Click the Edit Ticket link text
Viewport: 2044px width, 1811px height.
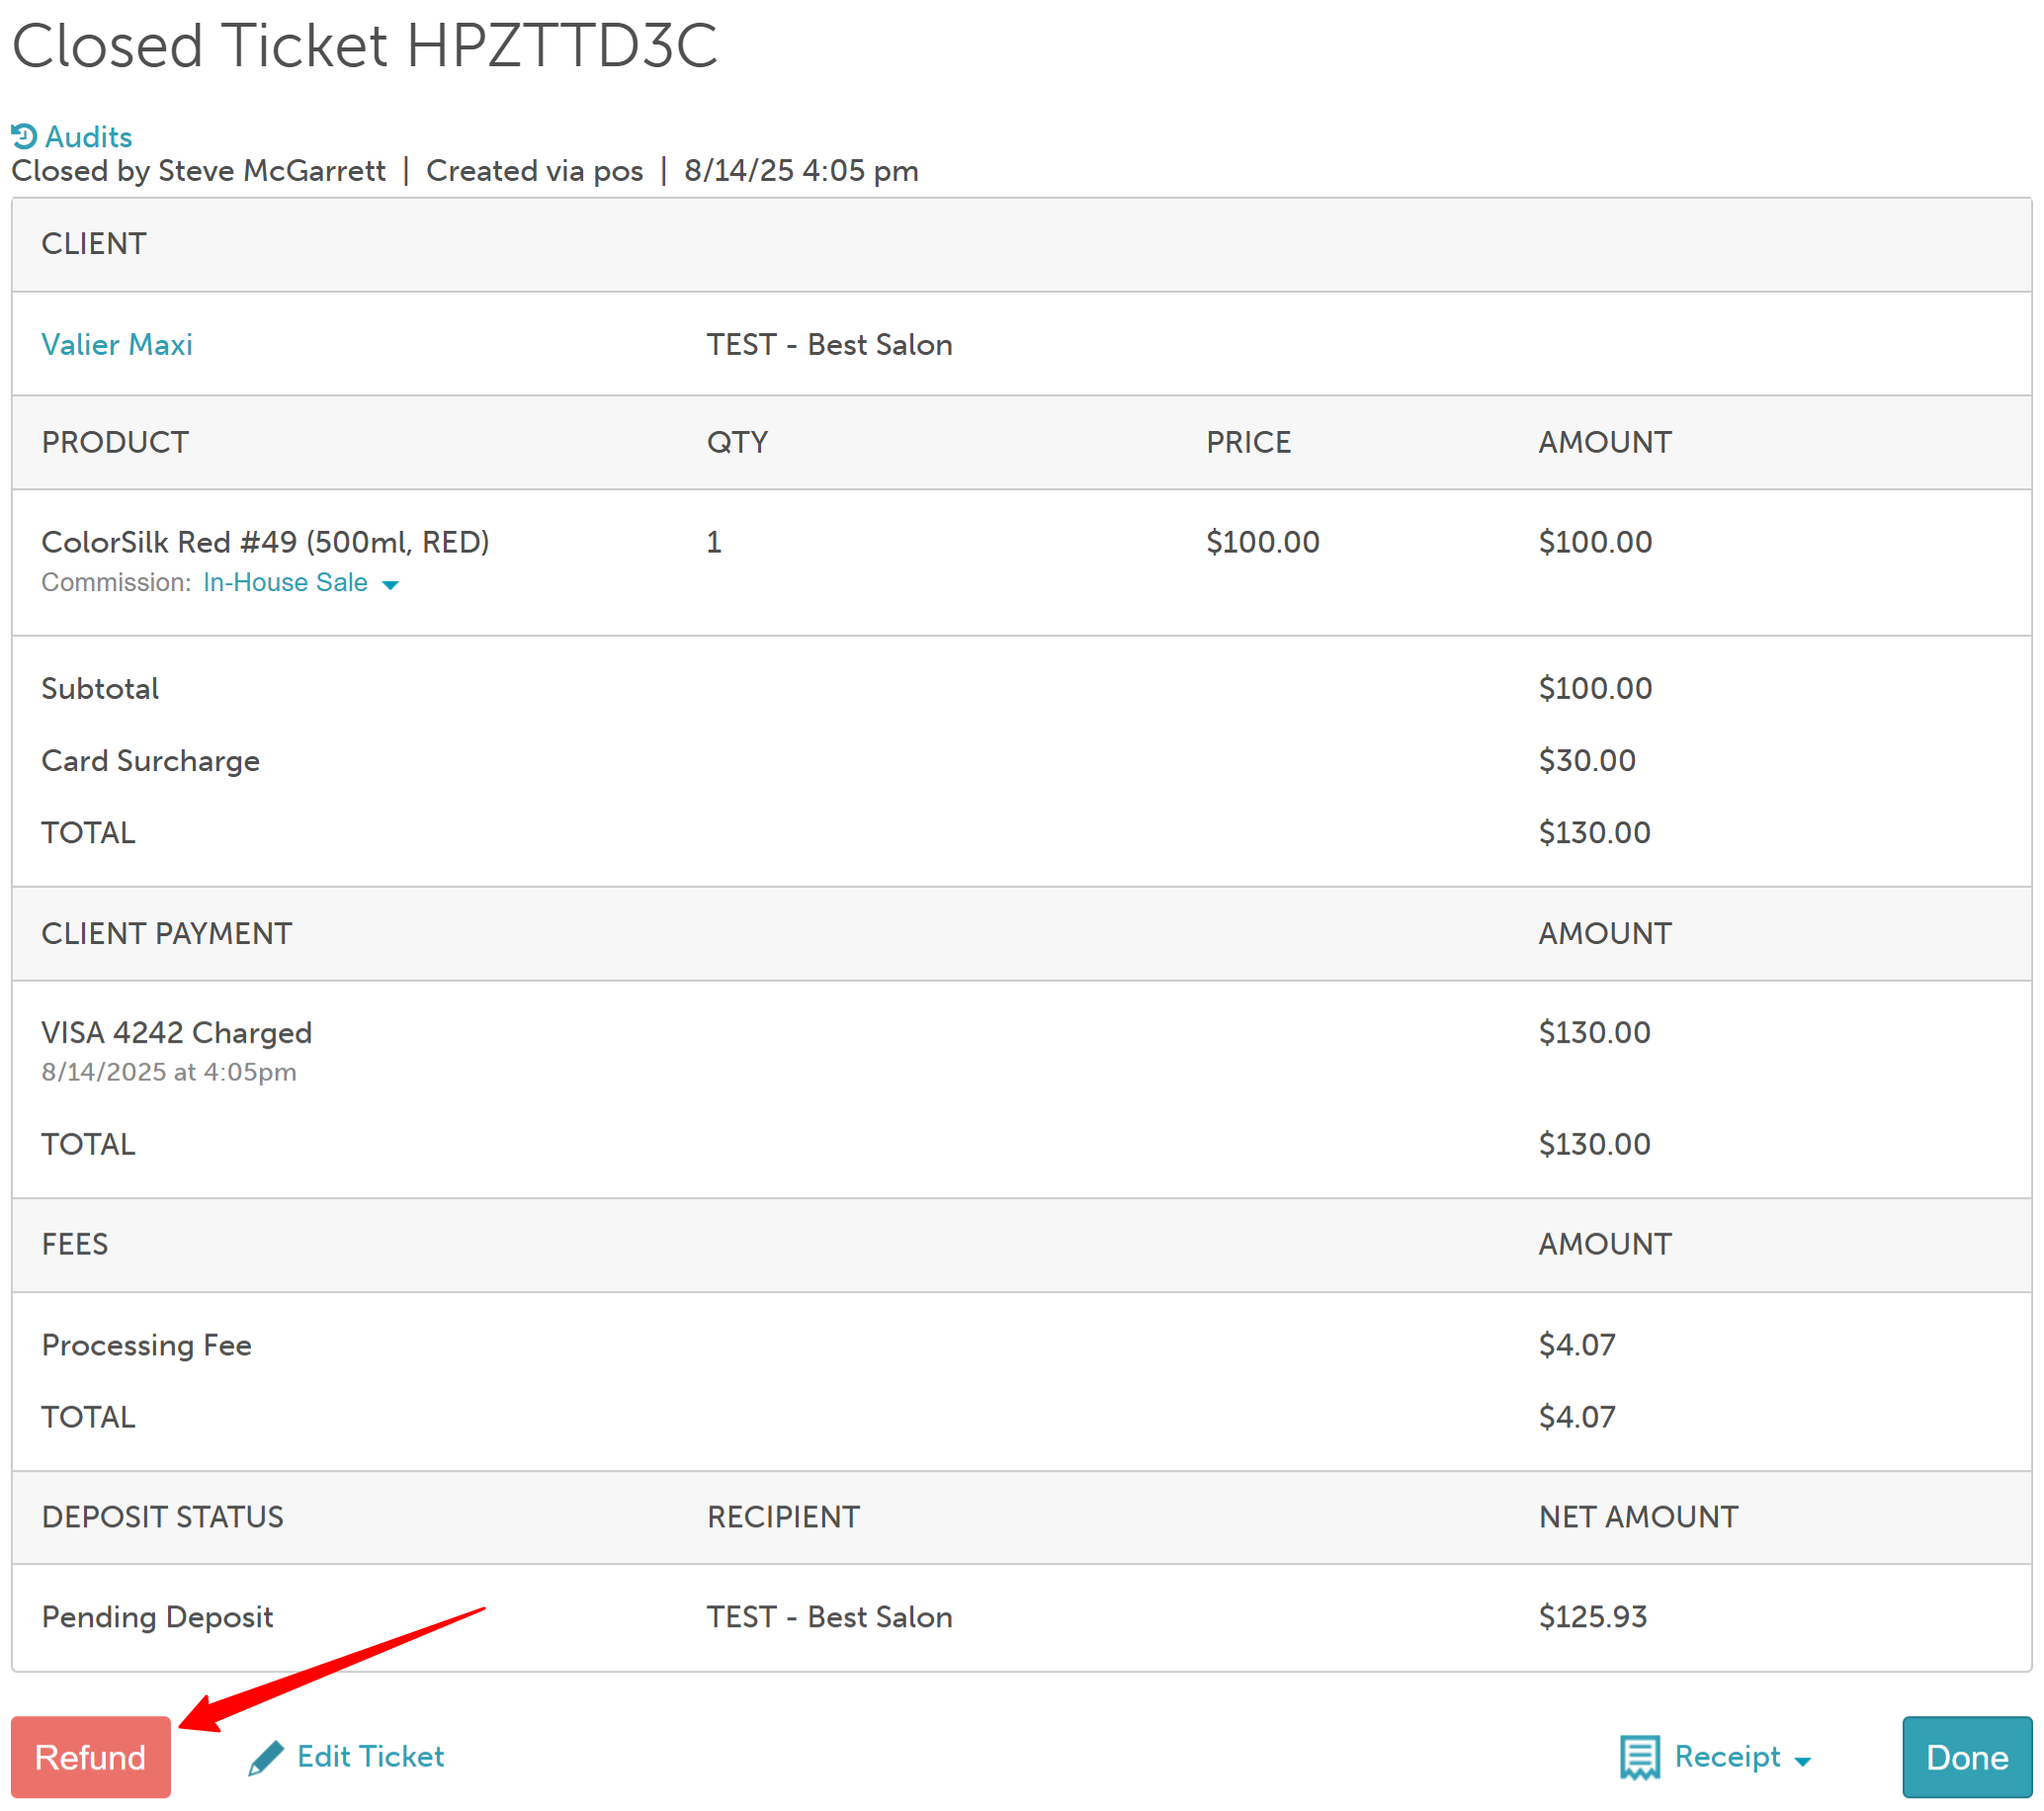pos(370,1756)
